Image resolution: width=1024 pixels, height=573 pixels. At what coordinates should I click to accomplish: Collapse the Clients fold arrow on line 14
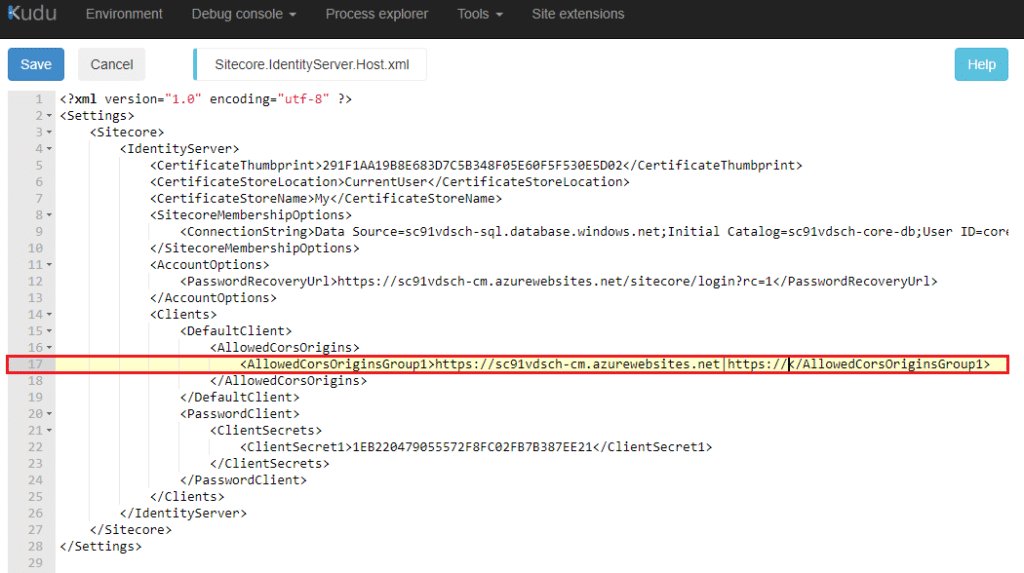(x=49, y=314)
